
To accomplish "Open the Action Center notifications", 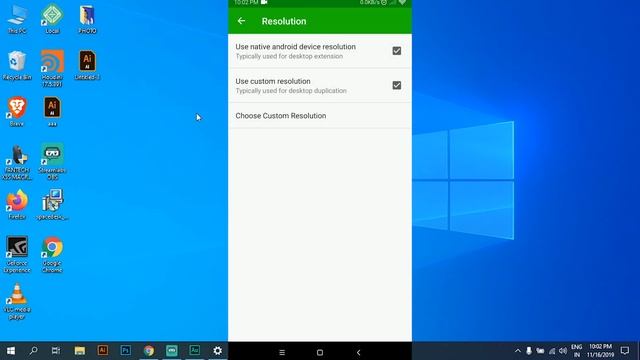I will coord(624,351).
